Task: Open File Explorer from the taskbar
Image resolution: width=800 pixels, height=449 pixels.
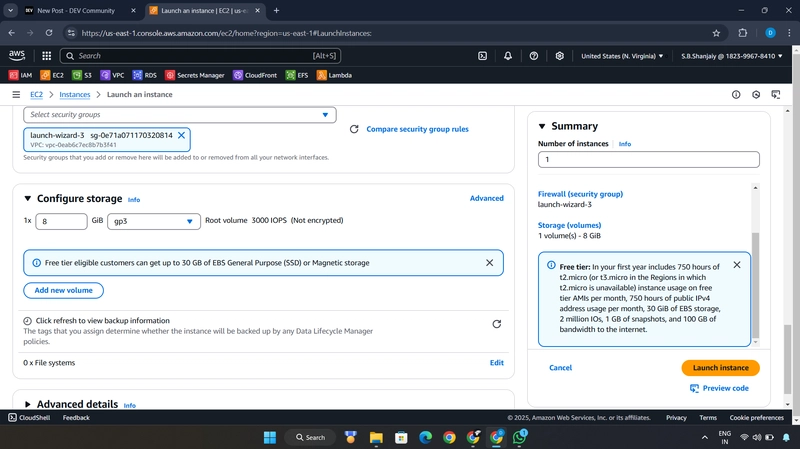Action: pos(376,437)
